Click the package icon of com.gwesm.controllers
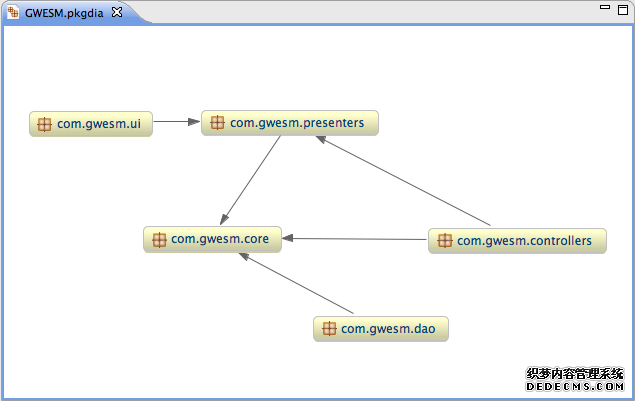The image size is (635, 401). (x=445, y=241)
